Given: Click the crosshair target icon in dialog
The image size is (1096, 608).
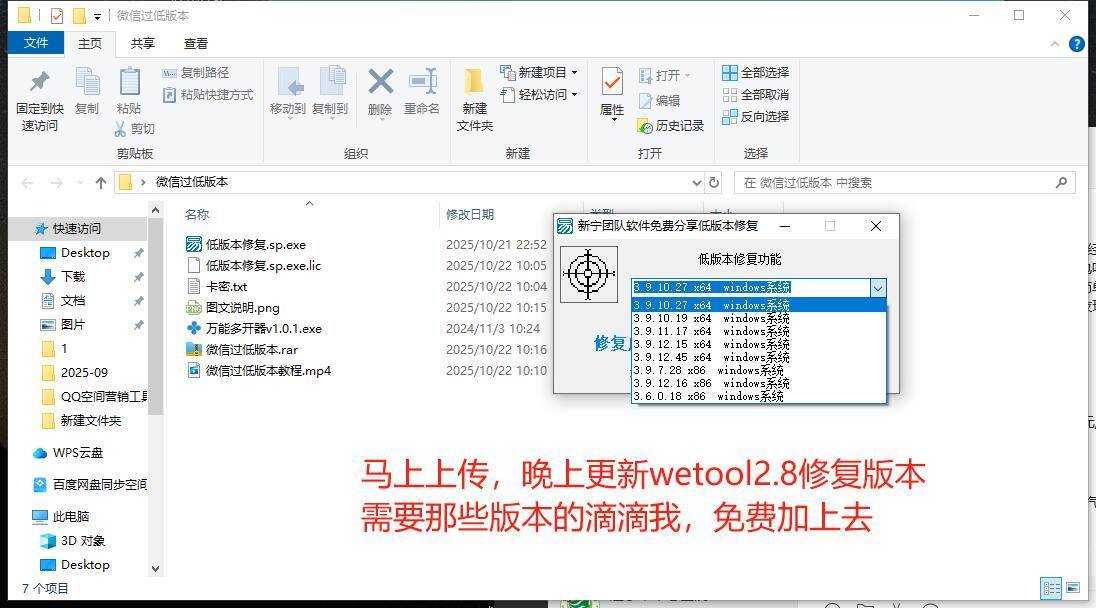Looking at the screenshot, I should click(x=588, y=274).
